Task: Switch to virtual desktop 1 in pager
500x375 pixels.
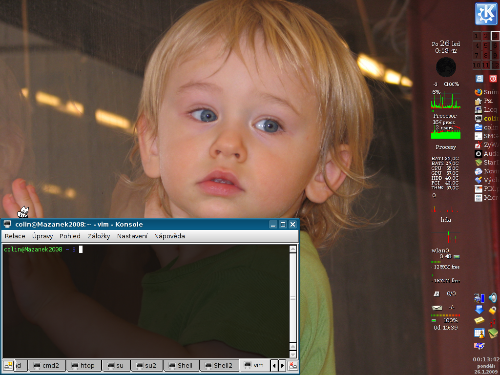Action: pyautogui.click(x=477, y=36)
